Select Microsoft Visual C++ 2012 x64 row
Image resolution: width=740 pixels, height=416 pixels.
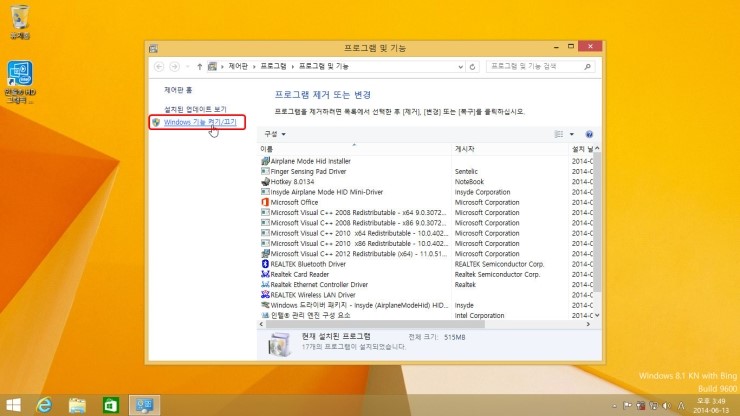click(x=425, y=254)
